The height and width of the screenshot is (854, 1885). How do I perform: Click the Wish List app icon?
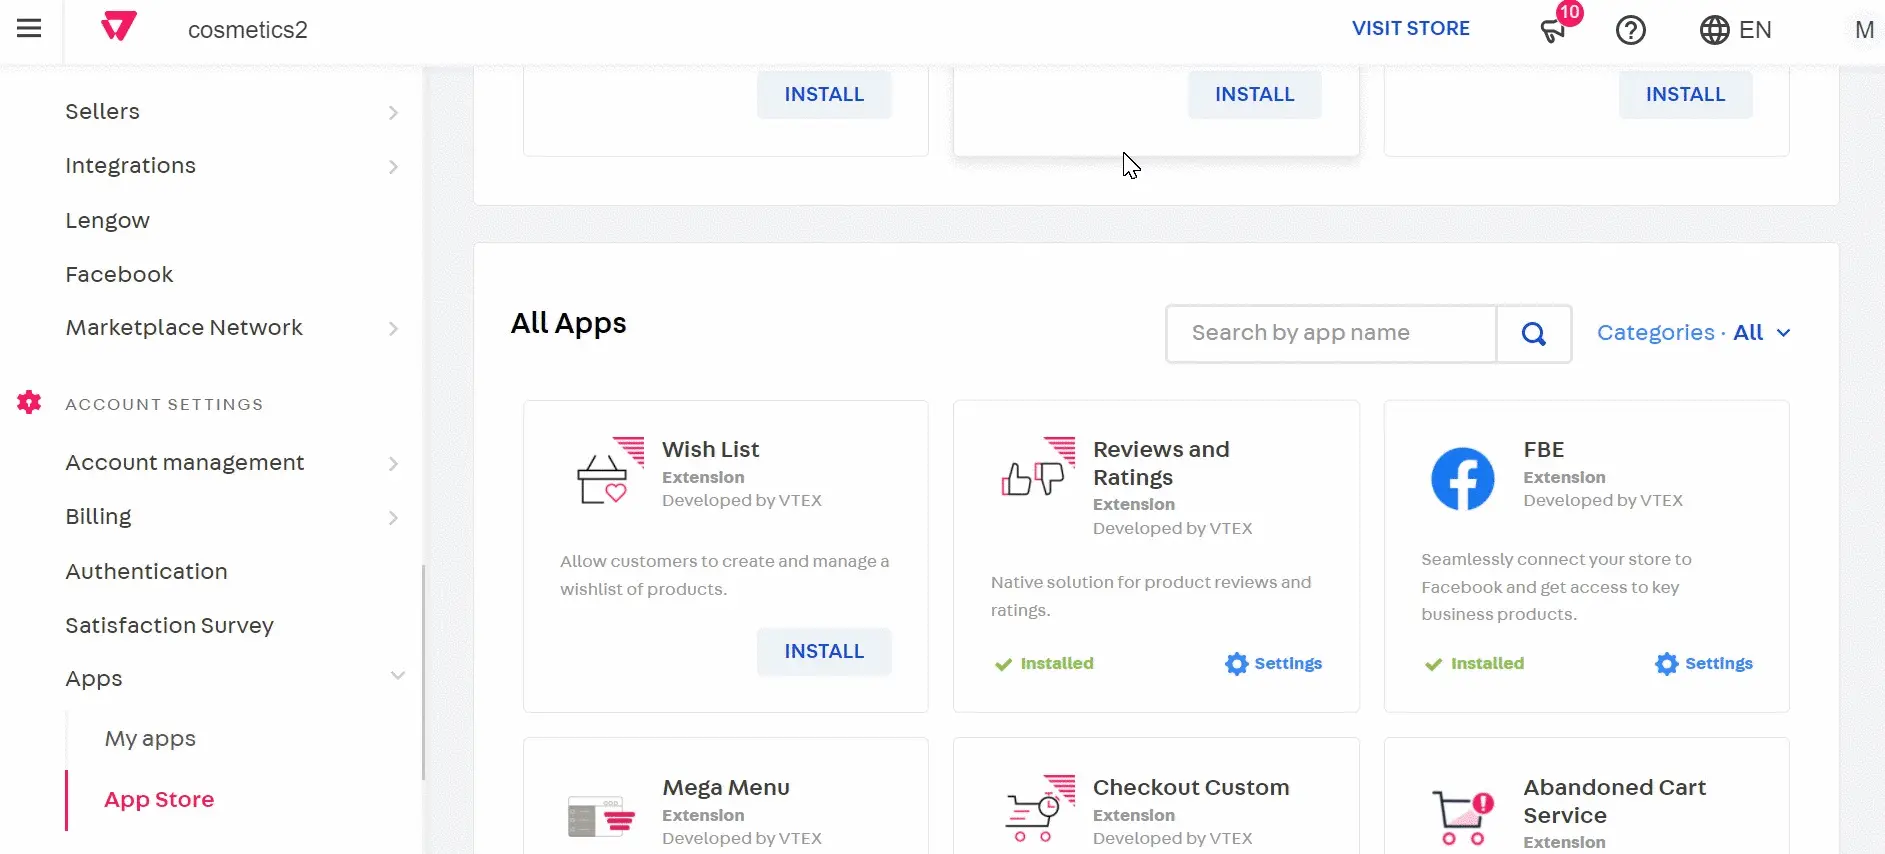coord(610,471)
